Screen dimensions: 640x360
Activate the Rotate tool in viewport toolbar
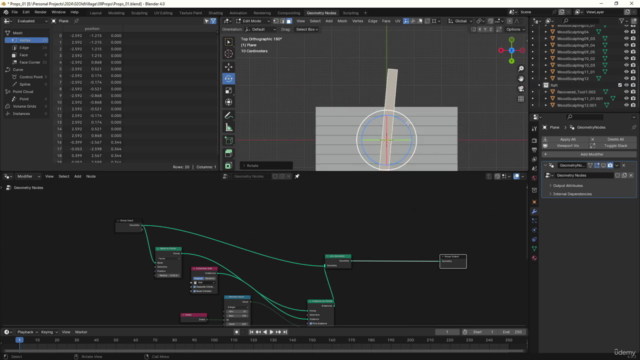[x=229, y=78]
